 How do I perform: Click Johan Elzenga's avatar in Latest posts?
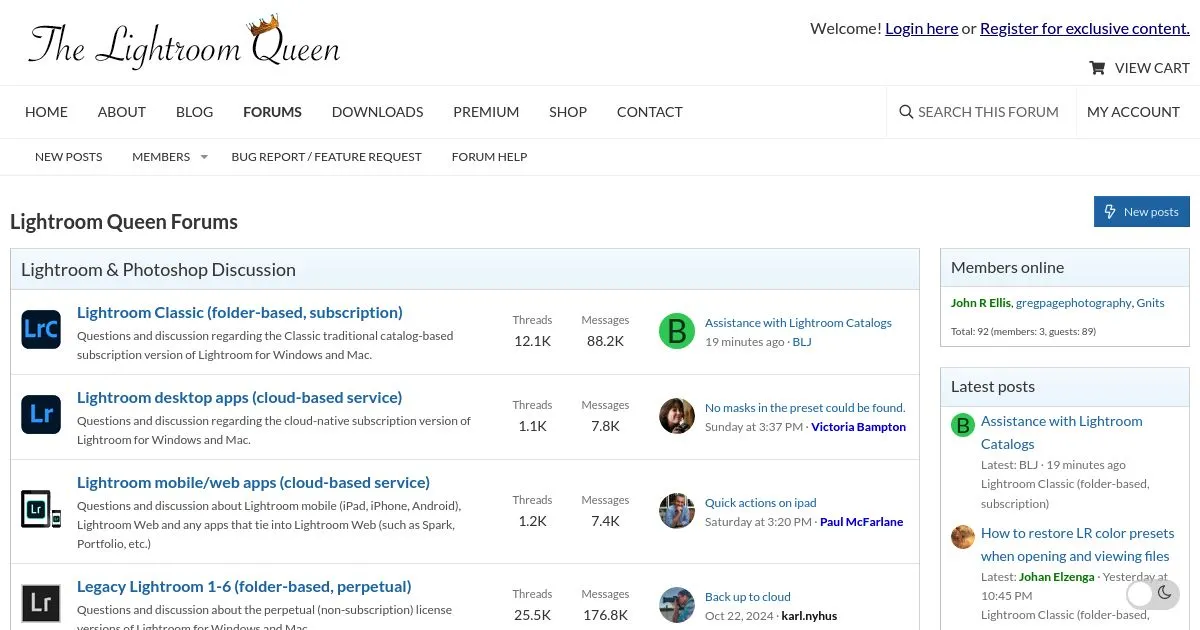click(963, 536)
